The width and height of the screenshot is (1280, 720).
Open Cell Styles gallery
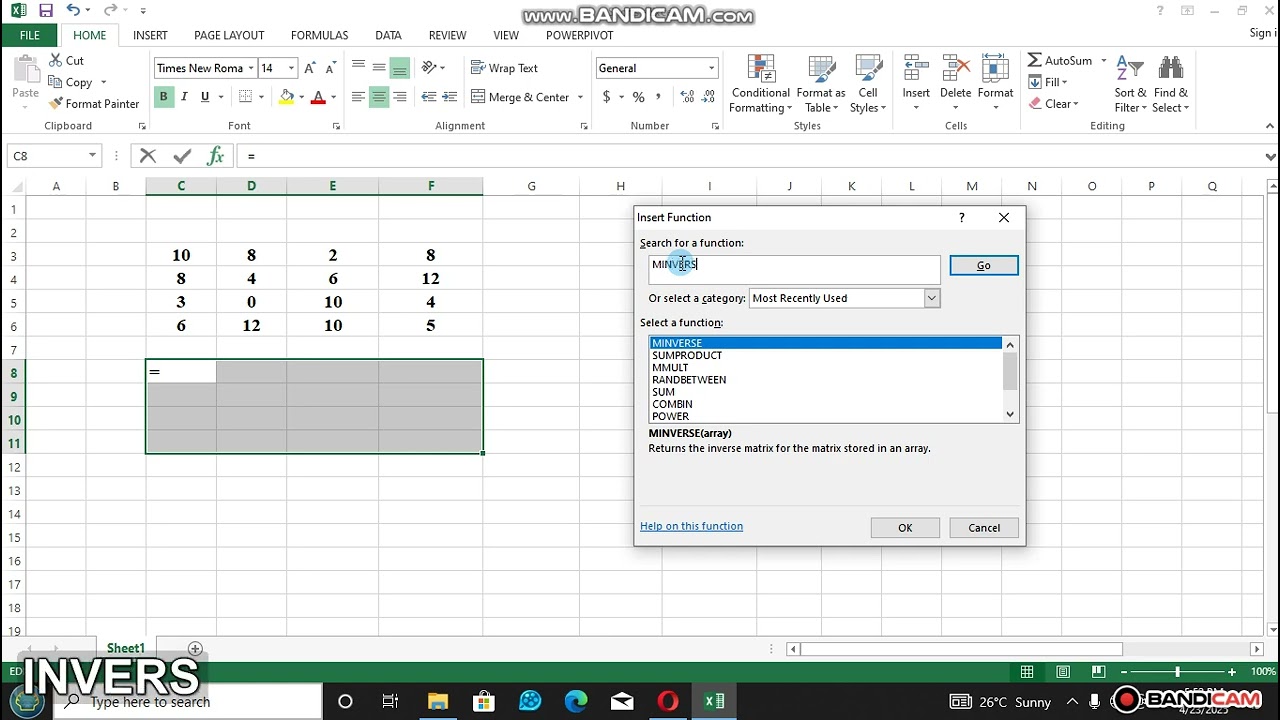pyautogui.click(x=868, y=84)
